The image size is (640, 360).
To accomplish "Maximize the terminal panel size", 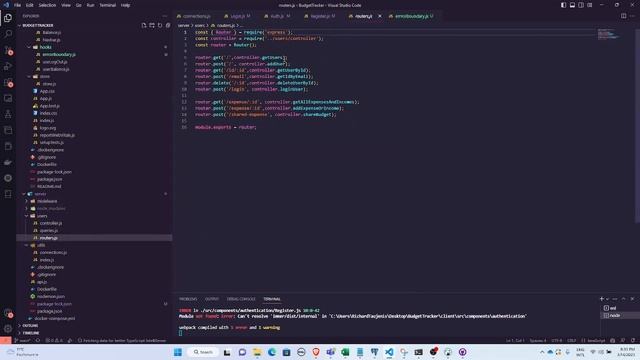I will (623, 299).
